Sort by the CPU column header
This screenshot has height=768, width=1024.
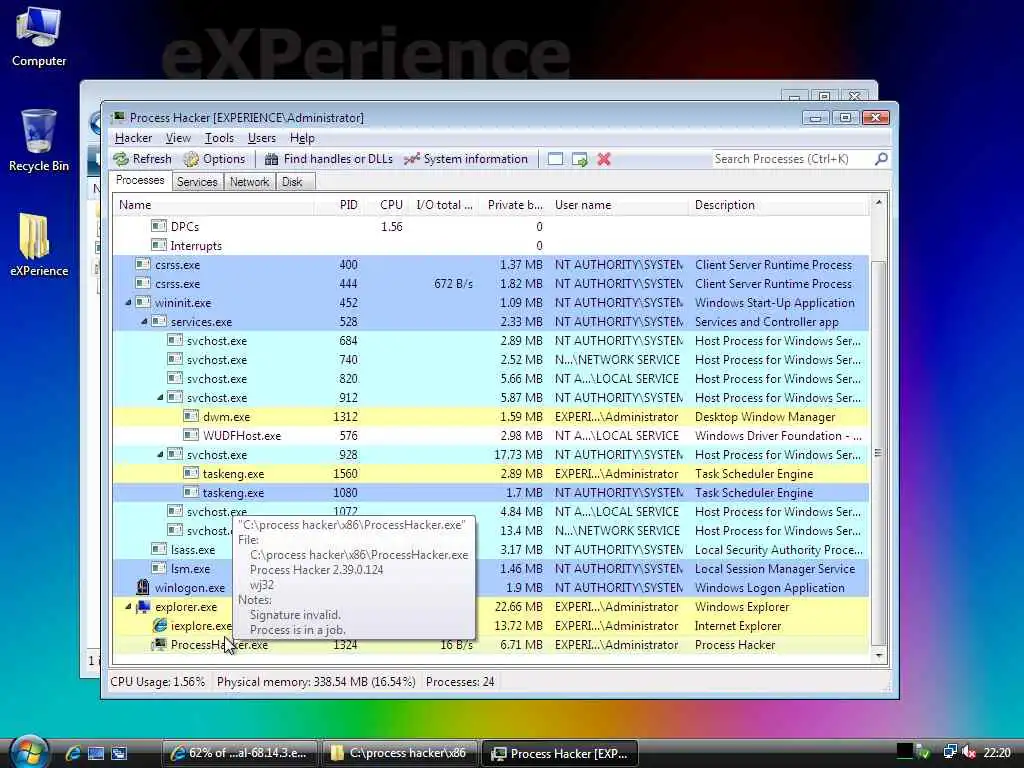tap(388, 204)
